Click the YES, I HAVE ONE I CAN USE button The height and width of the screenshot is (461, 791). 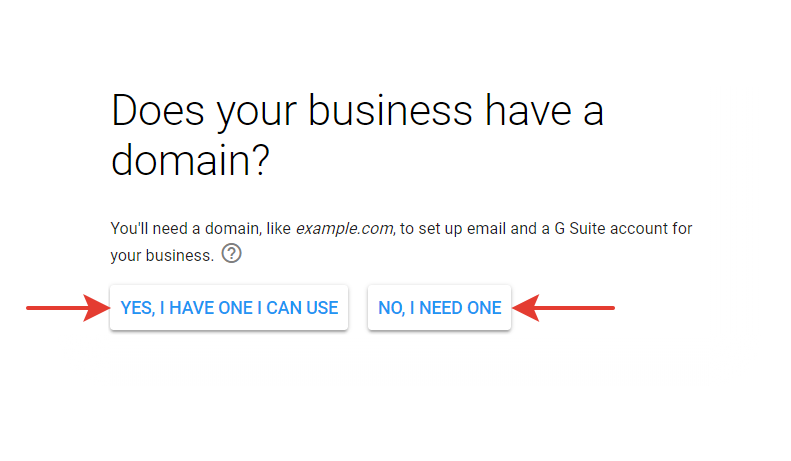pos(229,308)
